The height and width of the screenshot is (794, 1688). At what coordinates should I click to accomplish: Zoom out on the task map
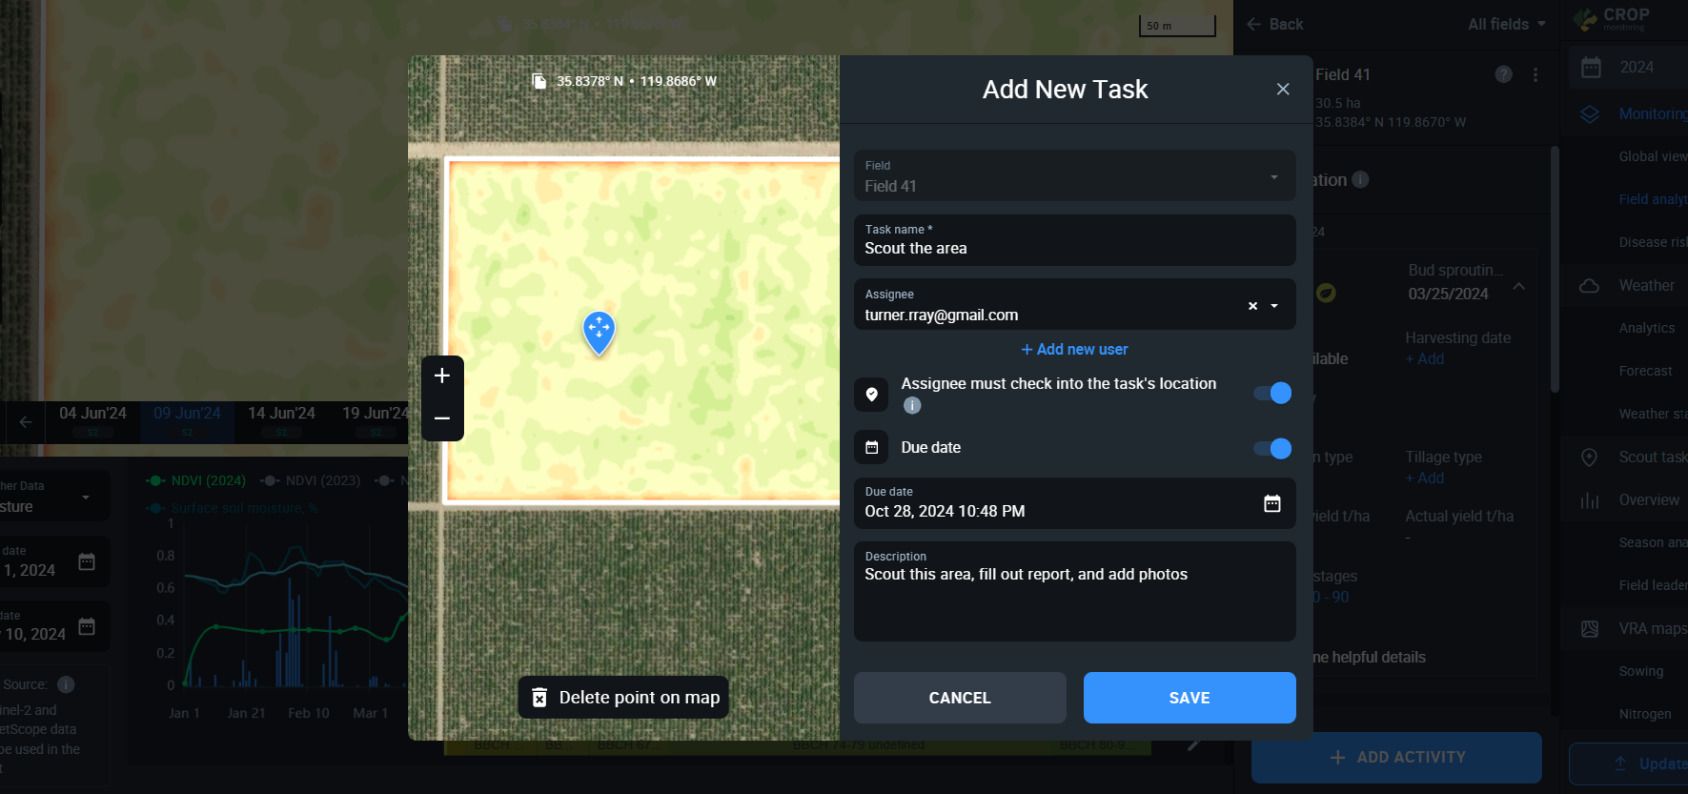coord(442,419)
